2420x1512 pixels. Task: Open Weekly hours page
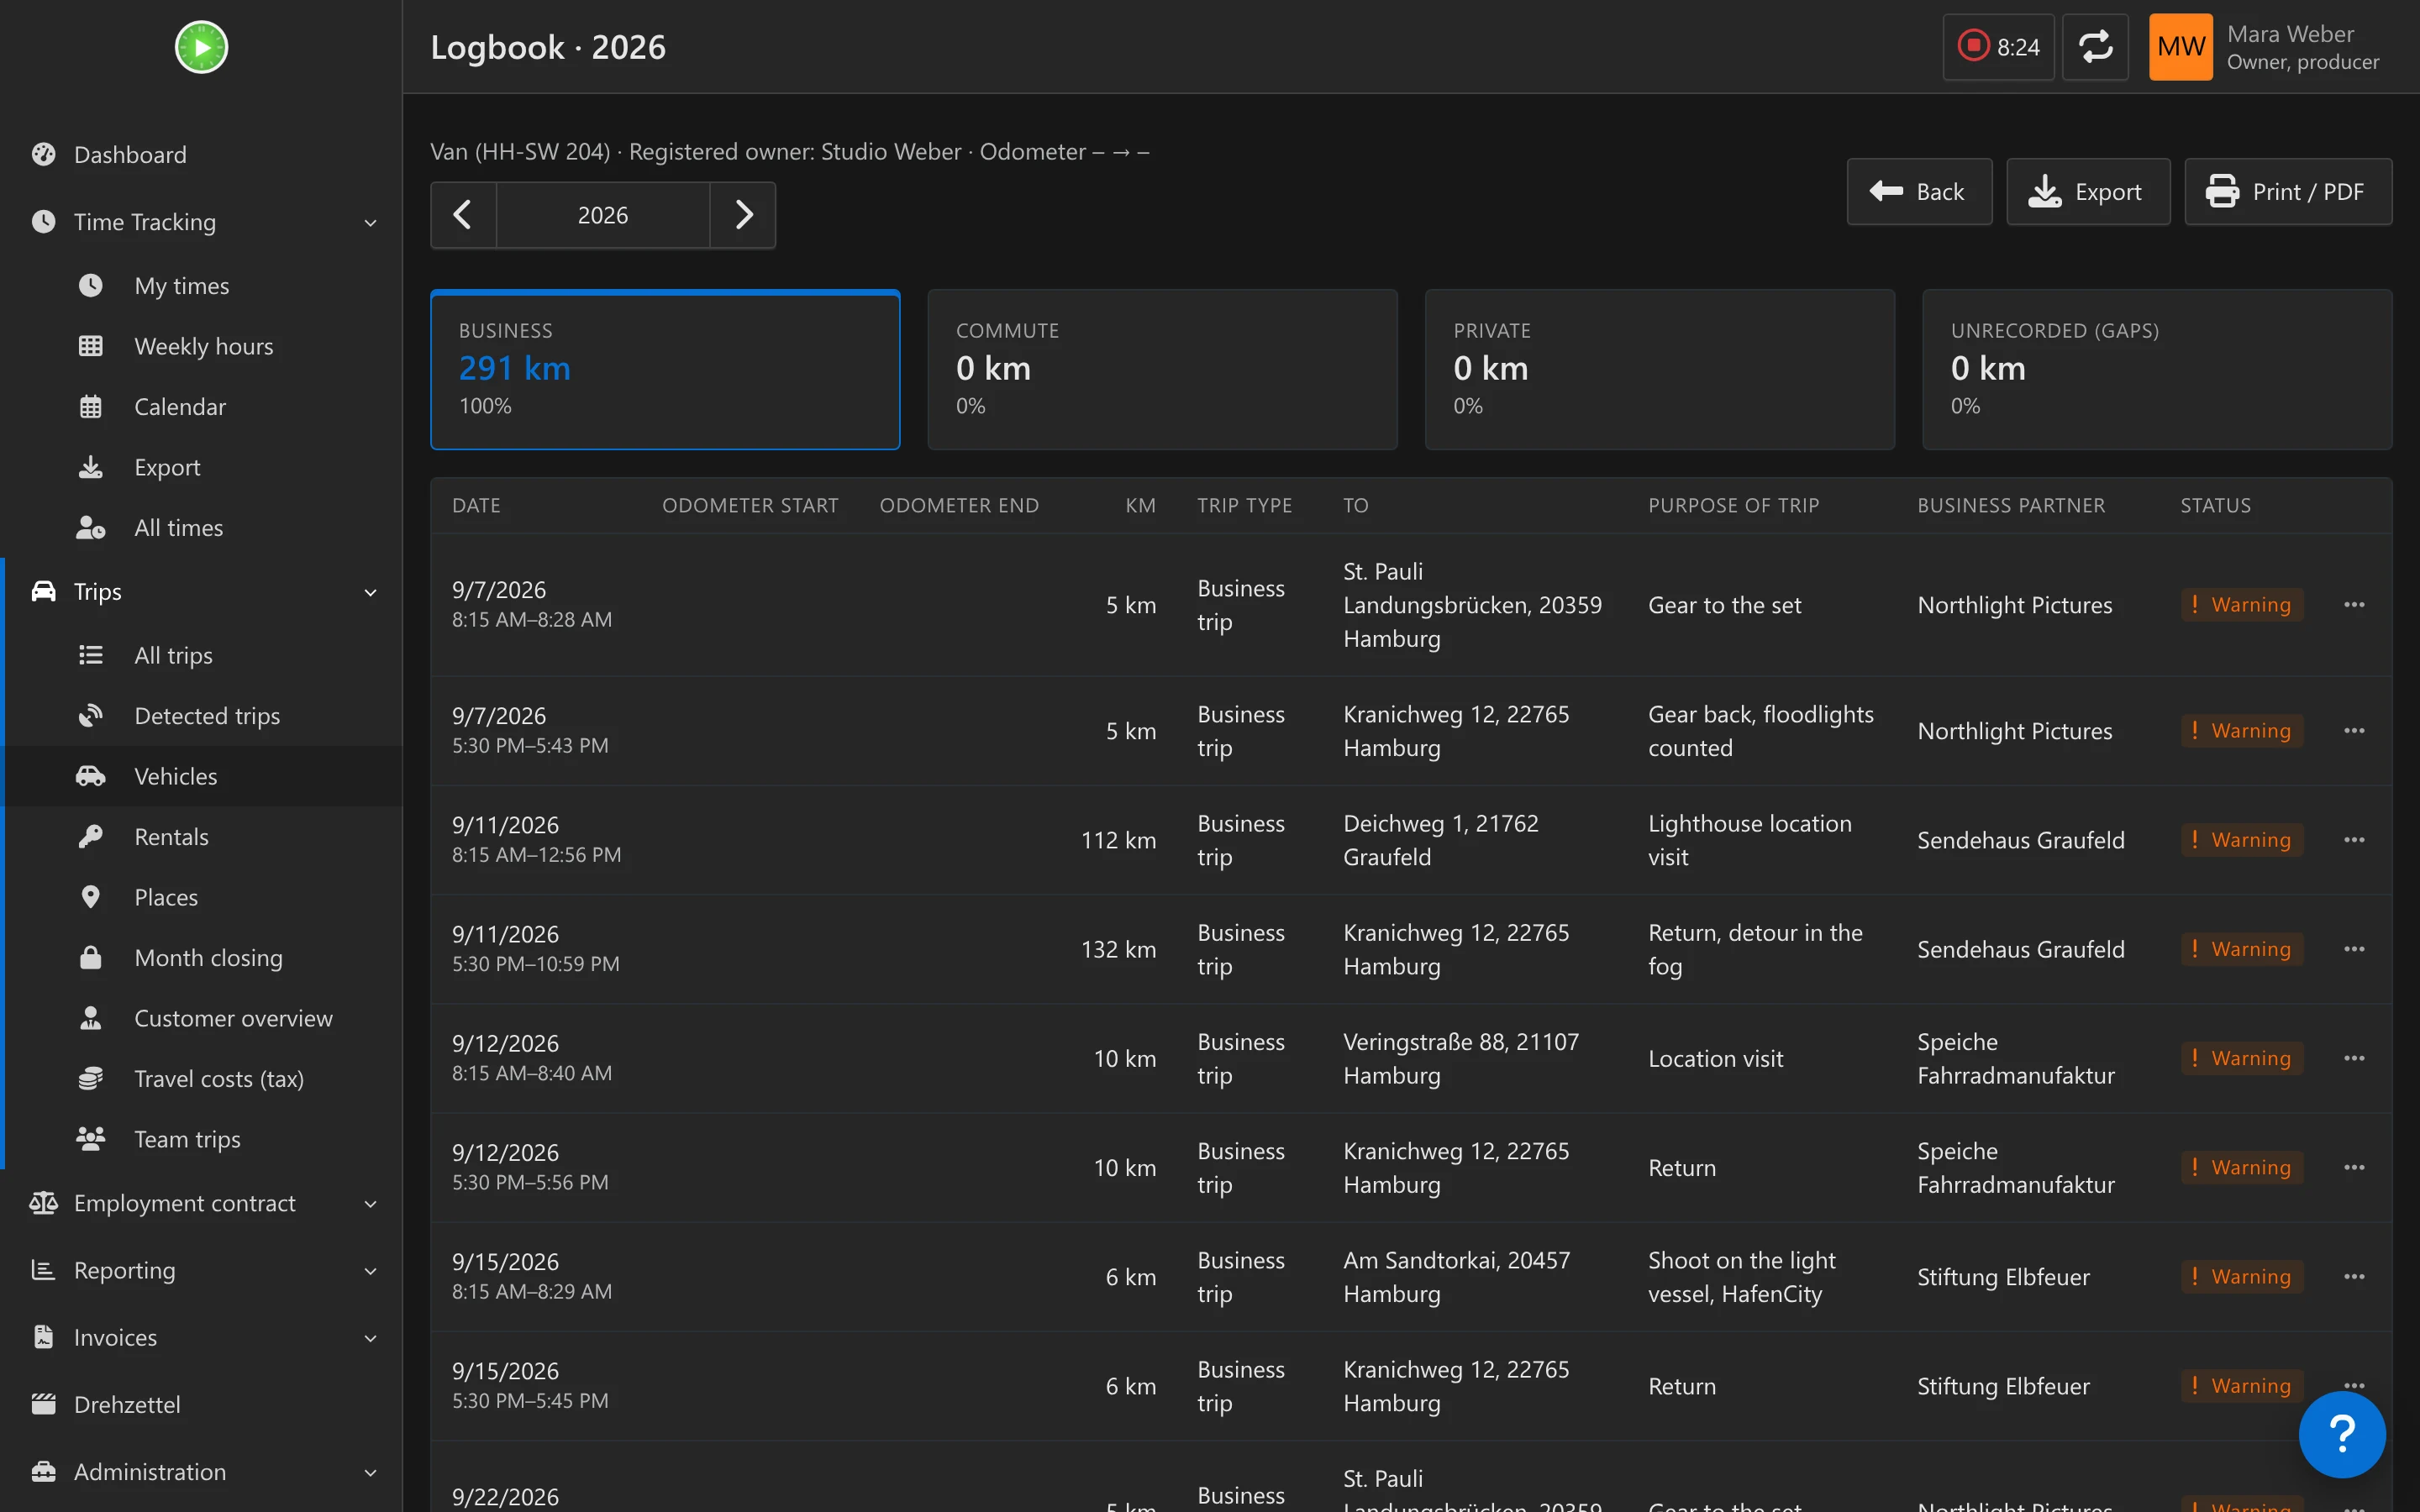pyautogui.click(x=201, y=346)
